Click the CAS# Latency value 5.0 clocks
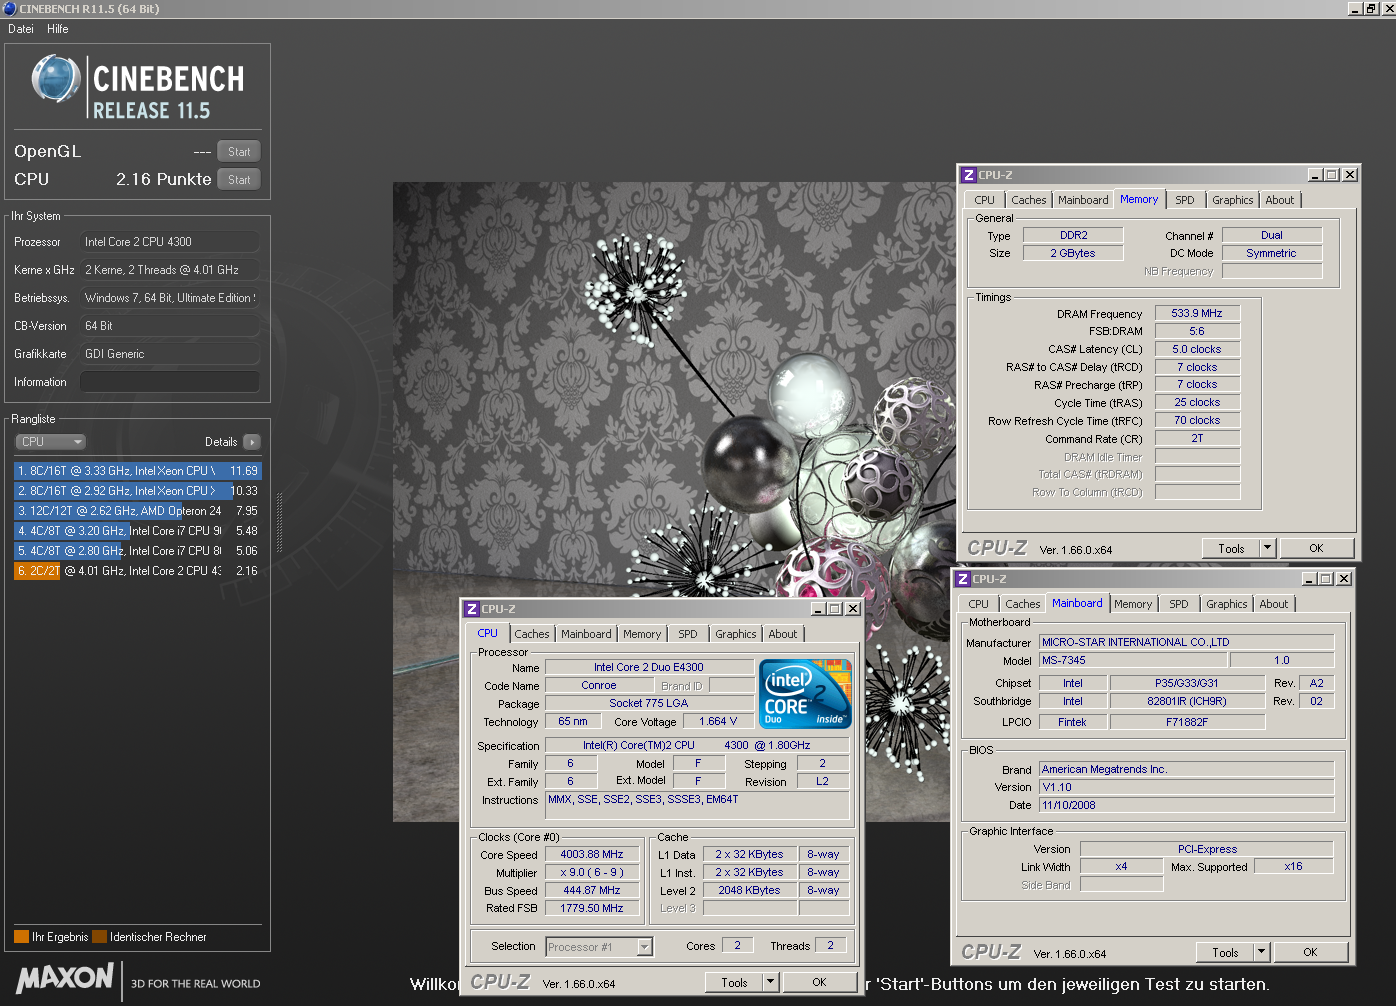1396x1006 pixels. [x=1197, y=349]
